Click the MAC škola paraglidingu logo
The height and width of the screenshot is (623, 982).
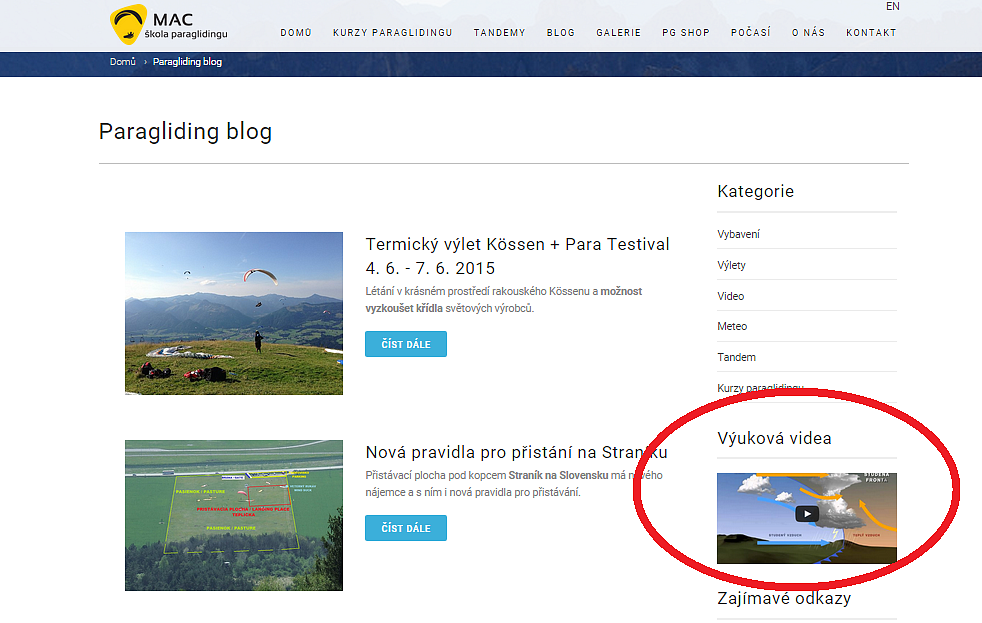point(168,25)
